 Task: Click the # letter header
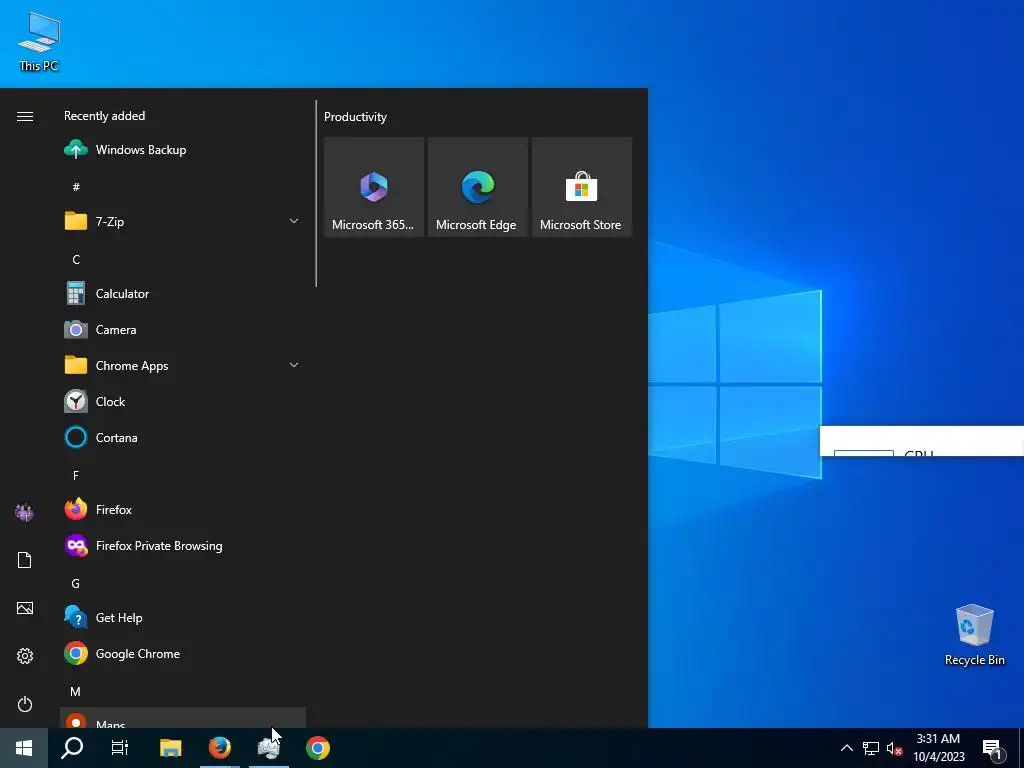coord(76,187)
